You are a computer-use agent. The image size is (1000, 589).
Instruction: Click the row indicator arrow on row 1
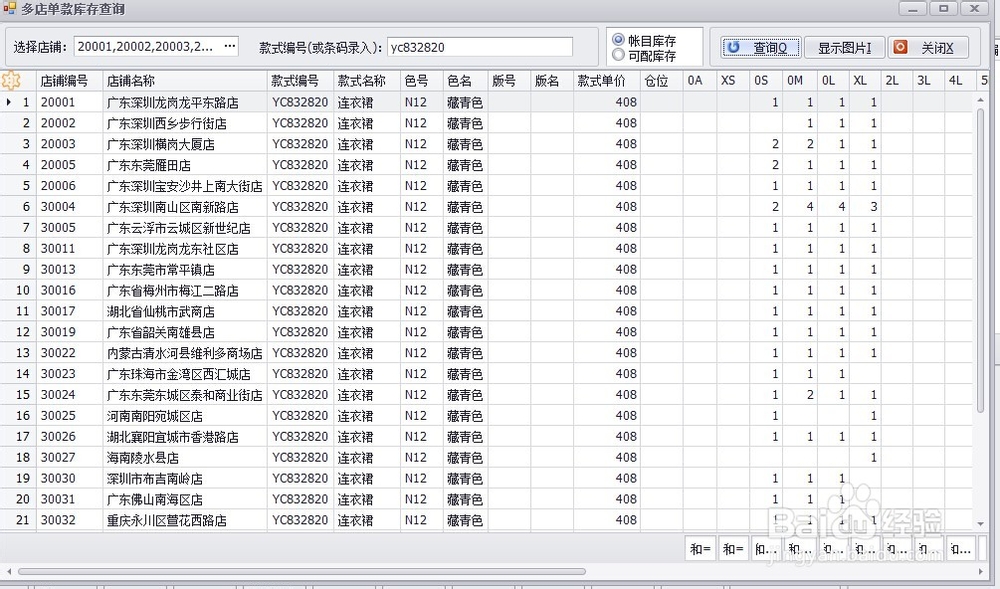pos(9,102)
